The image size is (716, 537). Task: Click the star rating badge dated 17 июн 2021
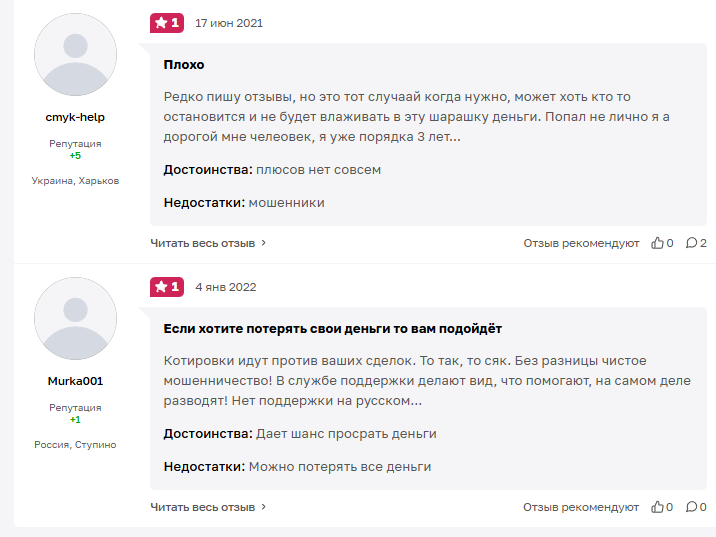(167, 23)
